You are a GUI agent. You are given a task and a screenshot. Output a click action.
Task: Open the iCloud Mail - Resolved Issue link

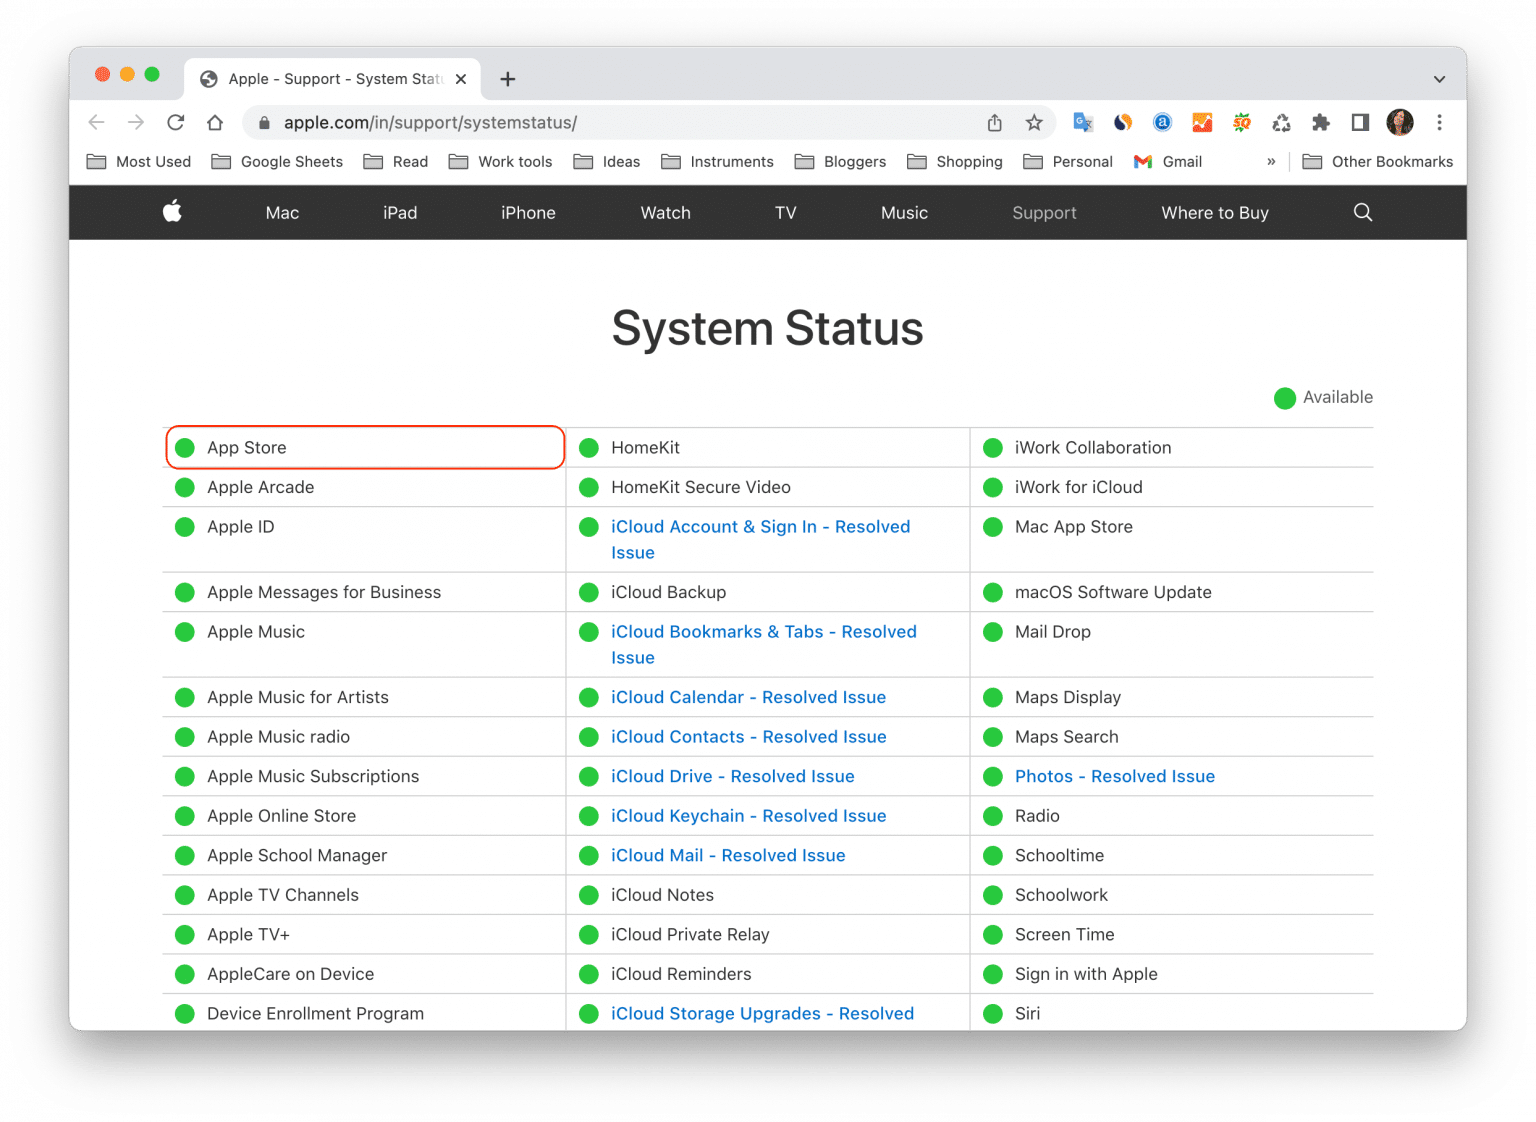pos(727,855)
